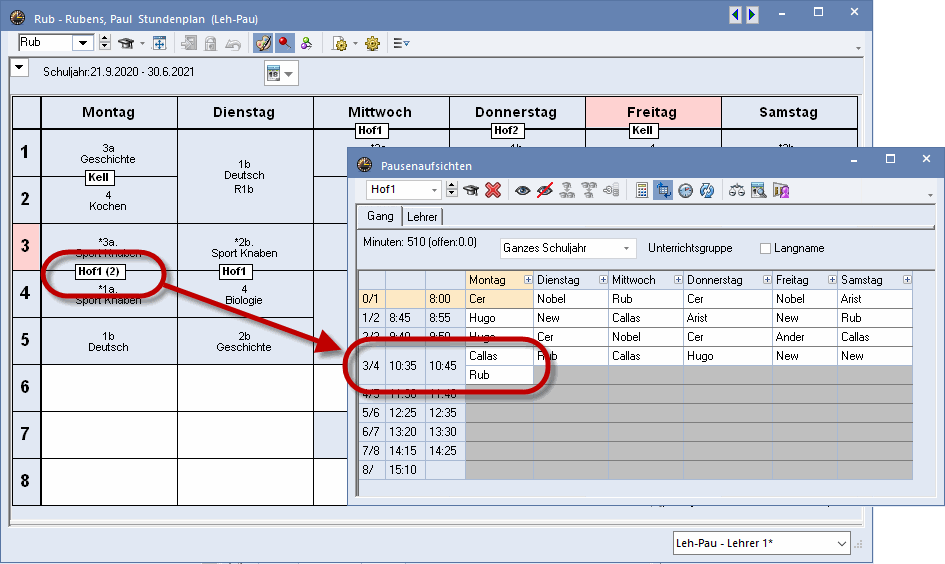Click the black triangle expander left of Schuljahr
Viewport: 945px width, 564px height.
[20, 67]
